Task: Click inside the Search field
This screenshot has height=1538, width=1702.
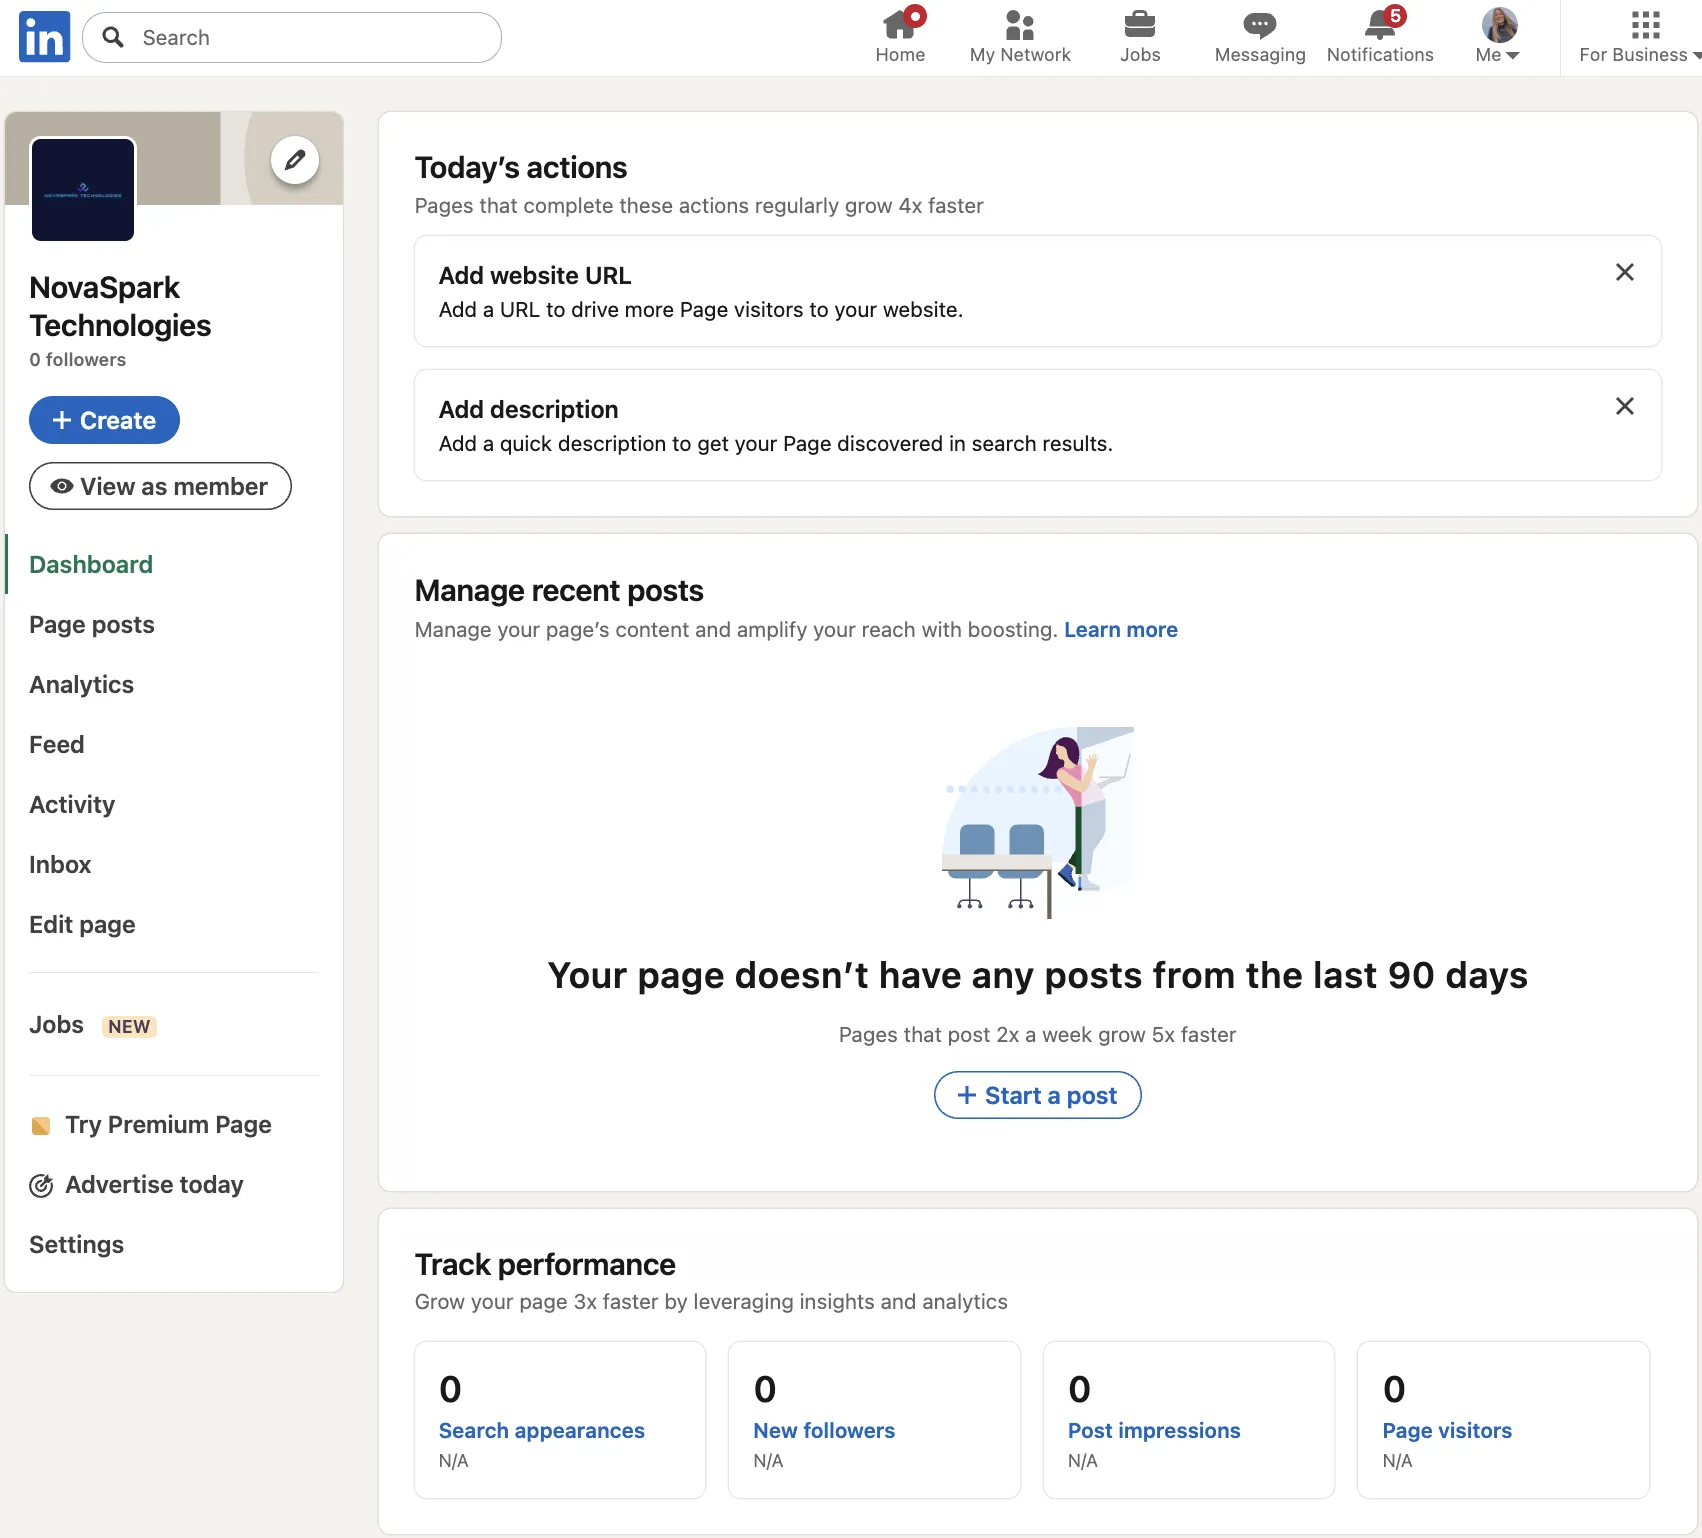Action: point(290,37)
